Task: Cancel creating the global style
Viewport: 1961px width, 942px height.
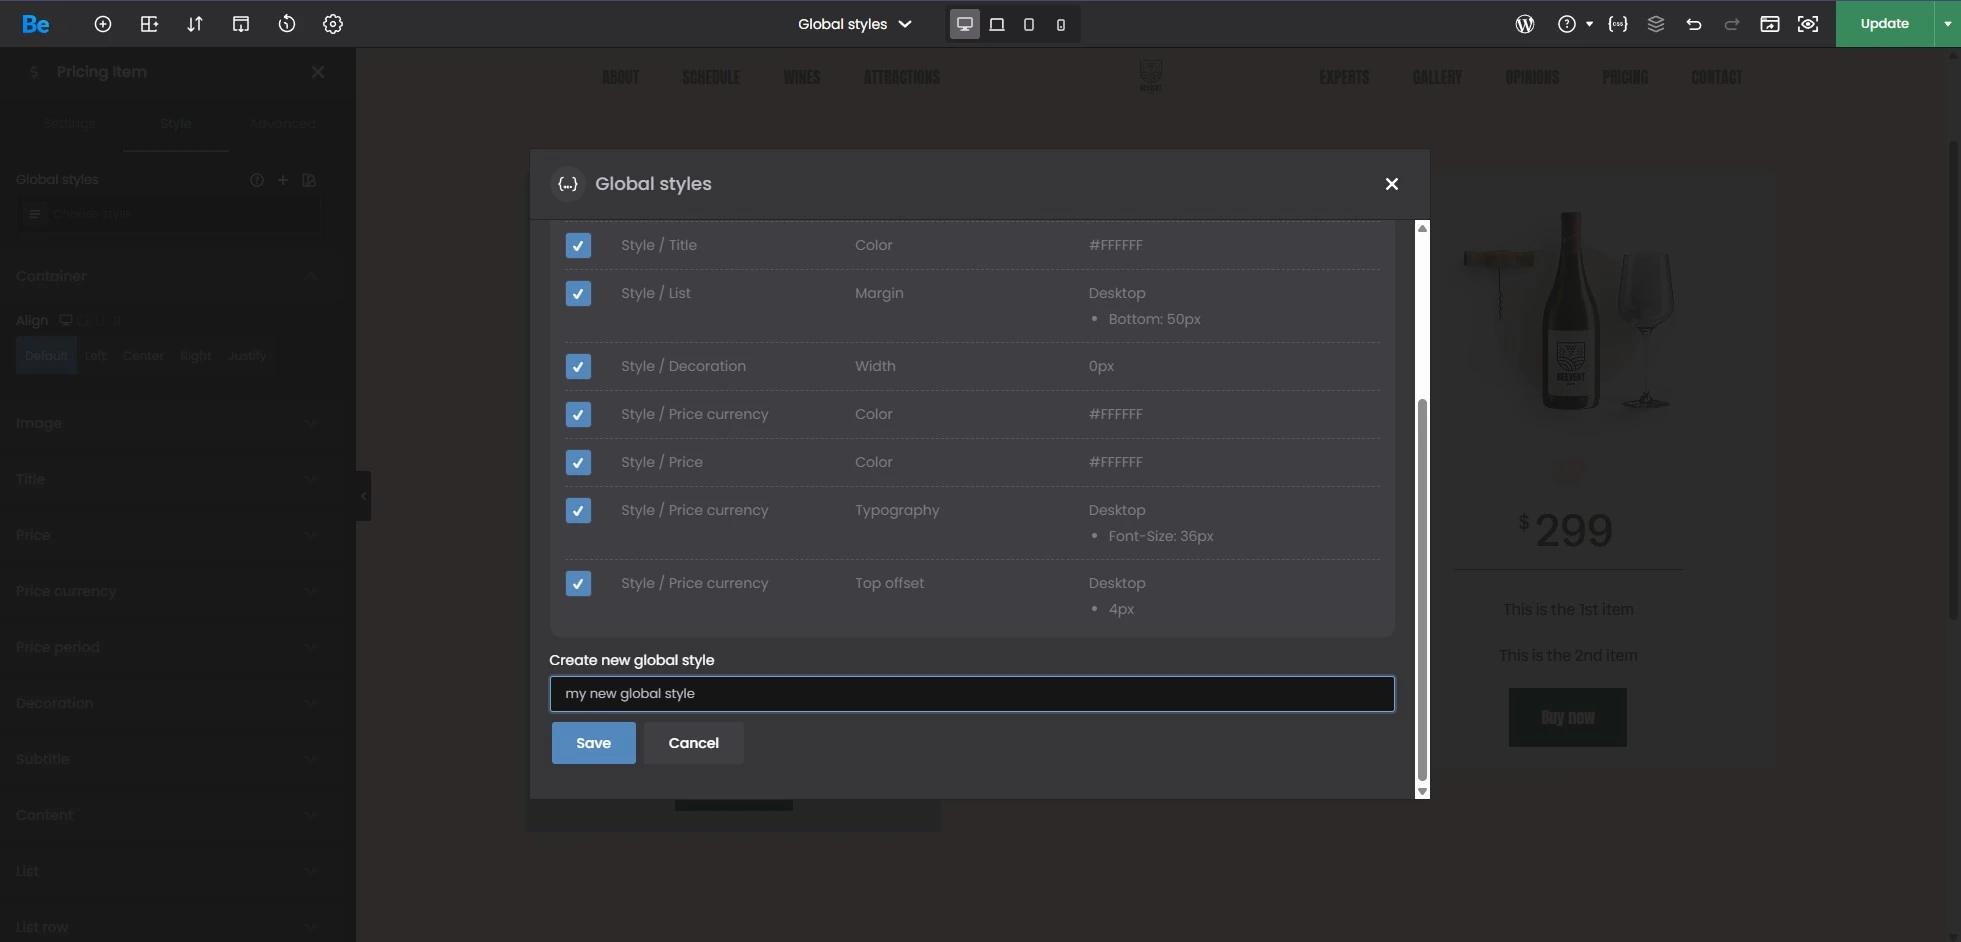Action: coord(693,743)
